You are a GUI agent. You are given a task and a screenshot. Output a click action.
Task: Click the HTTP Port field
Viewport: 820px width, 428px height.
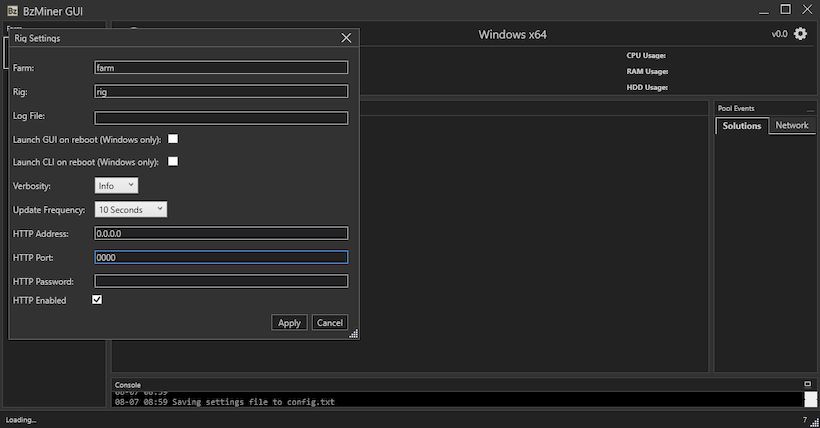221,257
